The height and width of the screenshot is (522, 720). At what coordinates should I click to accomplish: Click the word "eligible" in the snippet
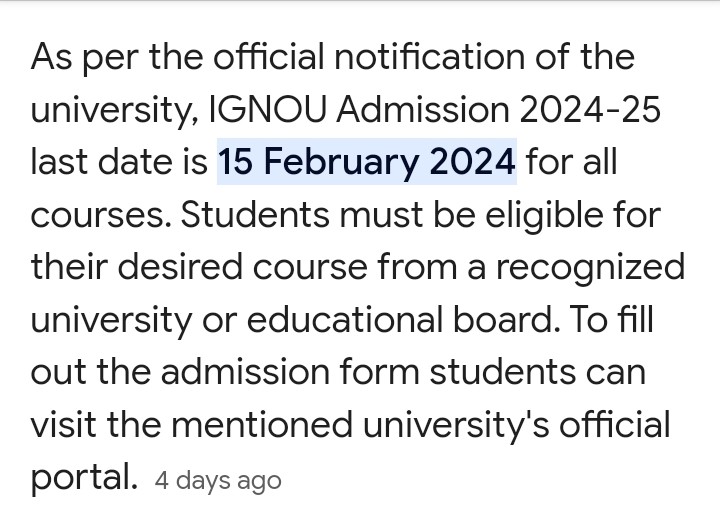(544, 216)
